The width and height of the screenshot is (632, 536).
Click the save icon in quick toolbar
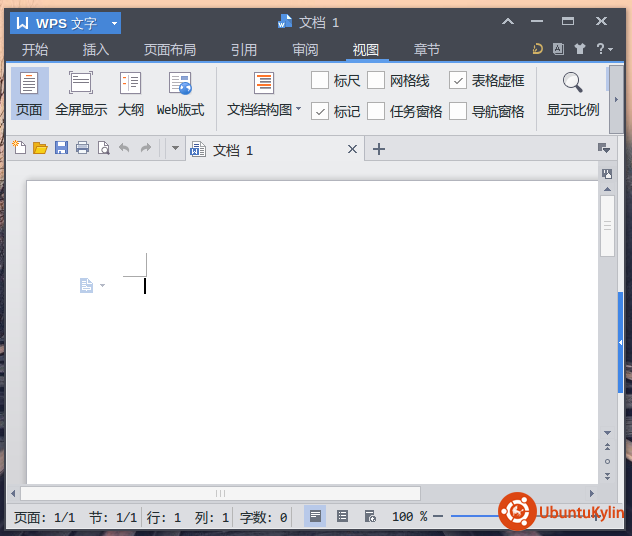[61, 149]
